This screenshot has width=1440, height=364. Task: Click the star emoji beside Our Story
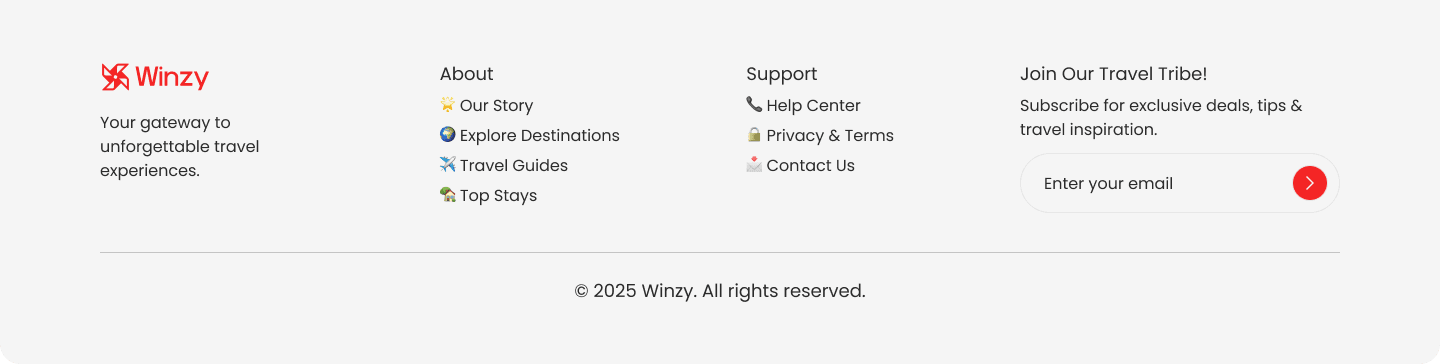point(447,104)
